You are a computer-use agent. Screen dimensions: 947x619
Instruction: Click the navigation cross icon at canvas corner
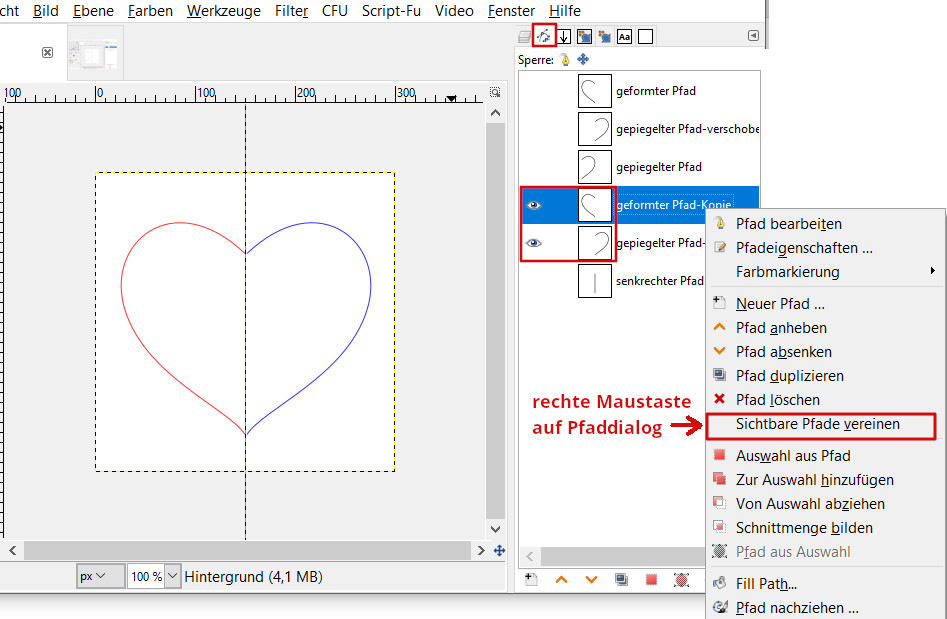pos(499,551)
